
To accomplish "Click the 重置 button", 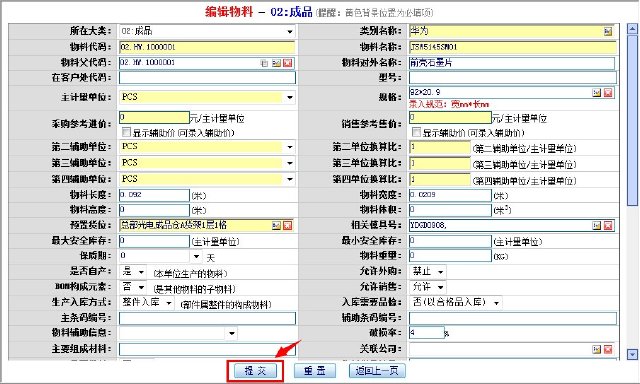I will point(315,371).
